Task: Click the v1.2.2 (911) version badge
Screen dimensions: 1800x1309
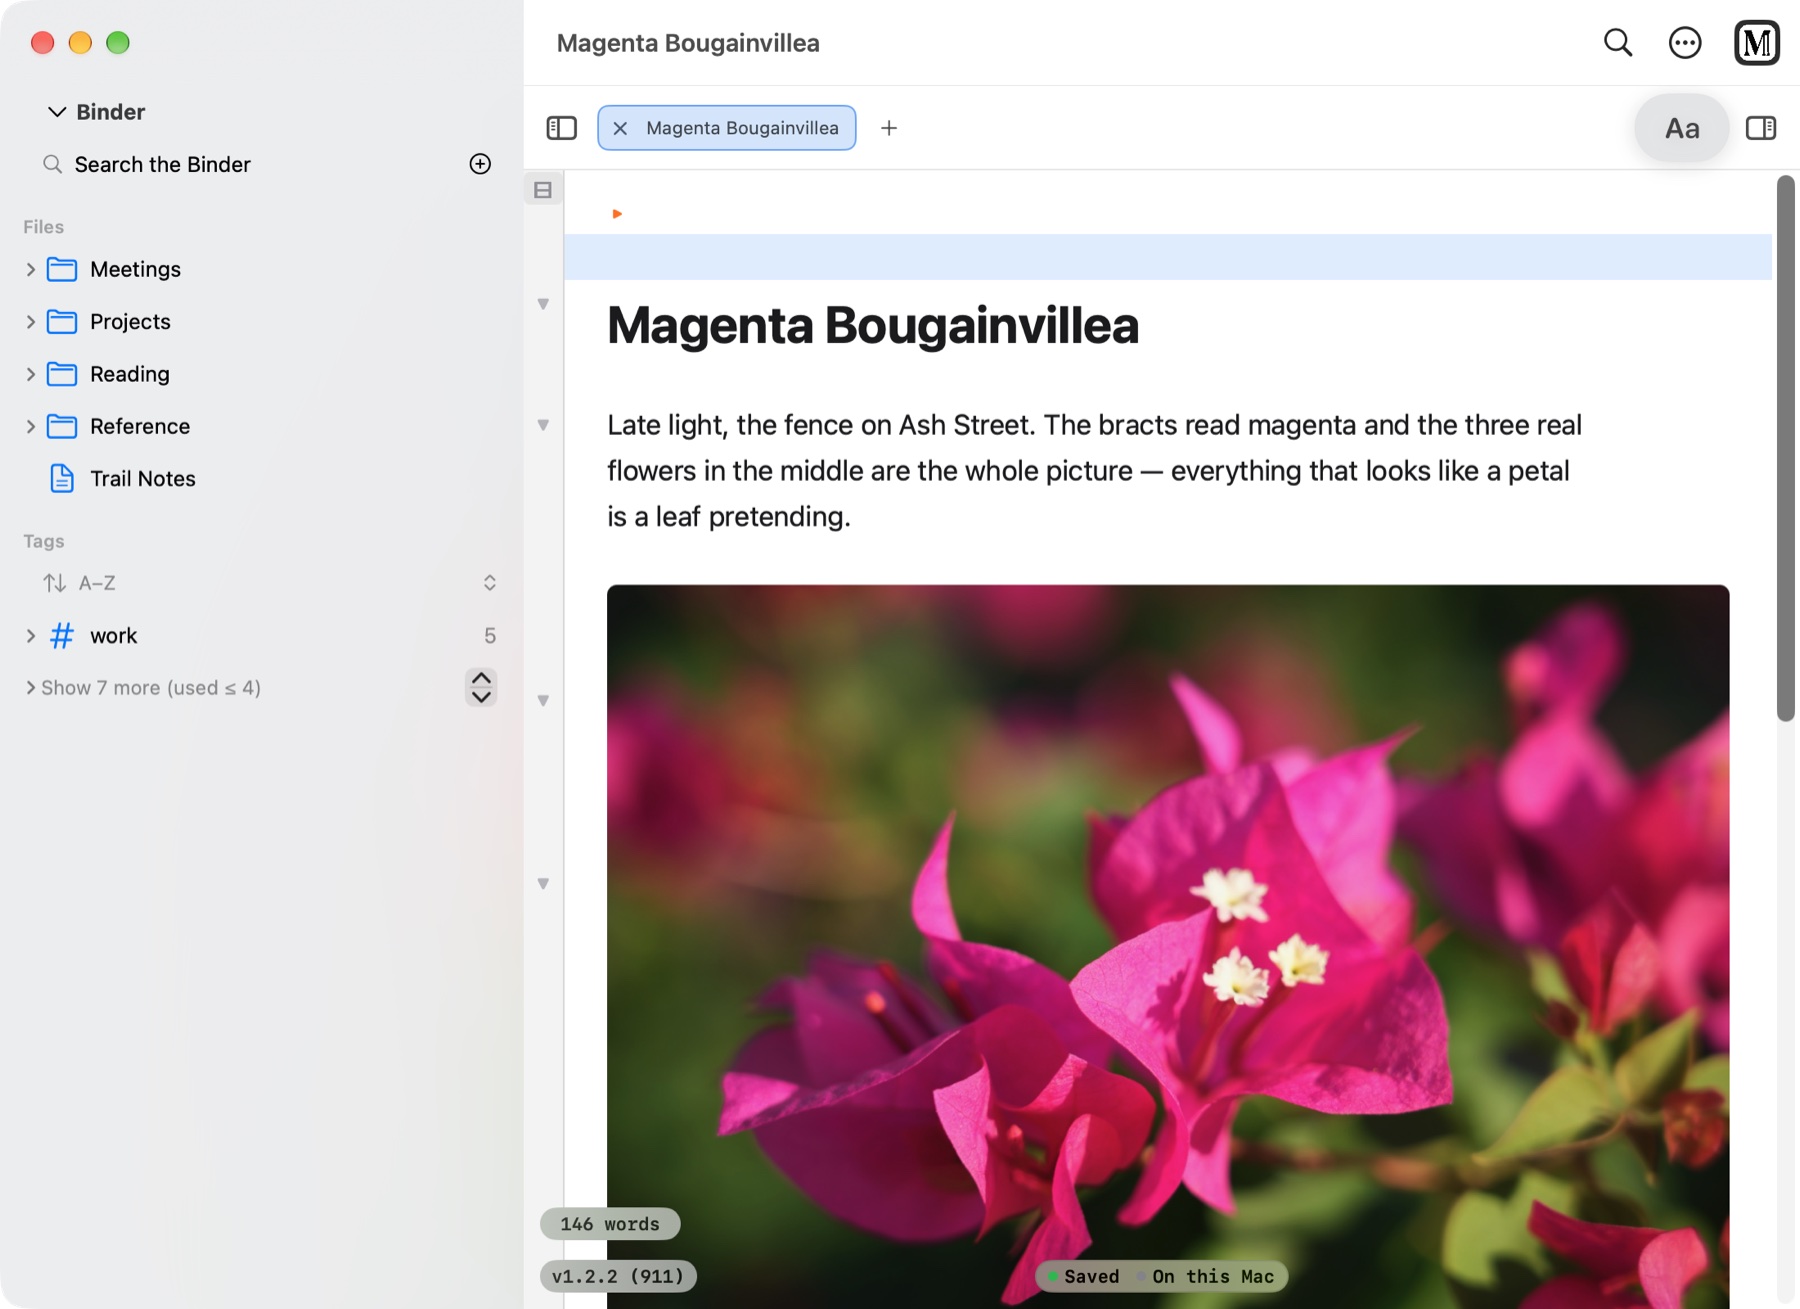Action: (618, 1276)
